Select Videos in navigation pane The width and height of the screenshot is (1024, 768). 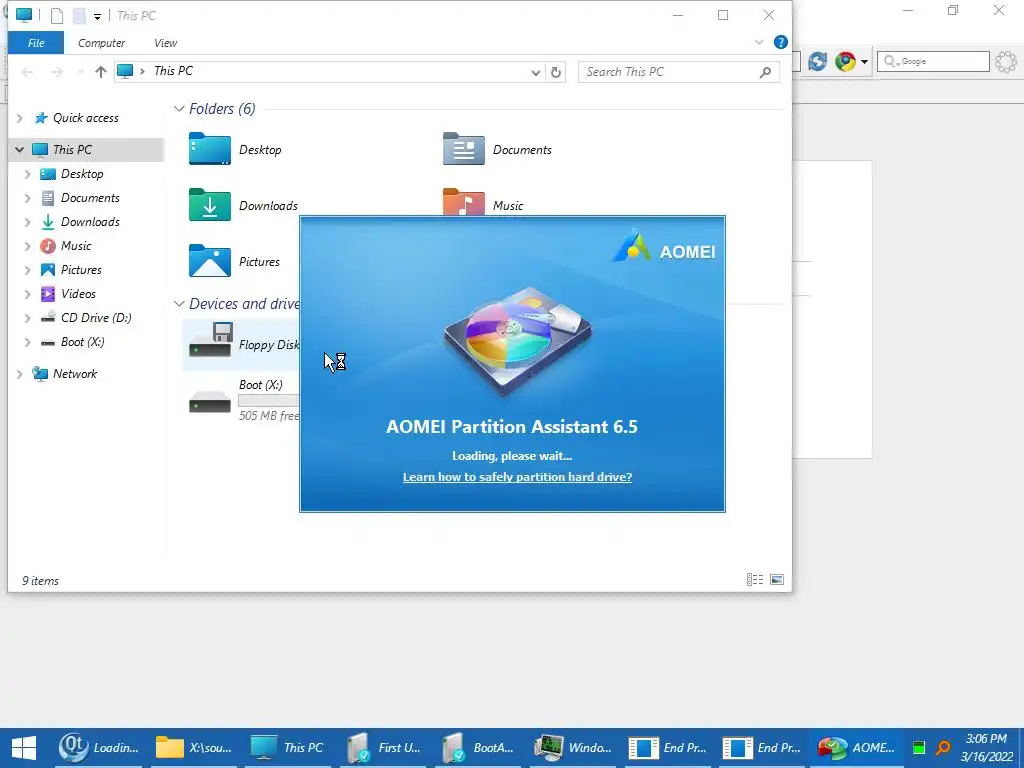pos(78,294)
